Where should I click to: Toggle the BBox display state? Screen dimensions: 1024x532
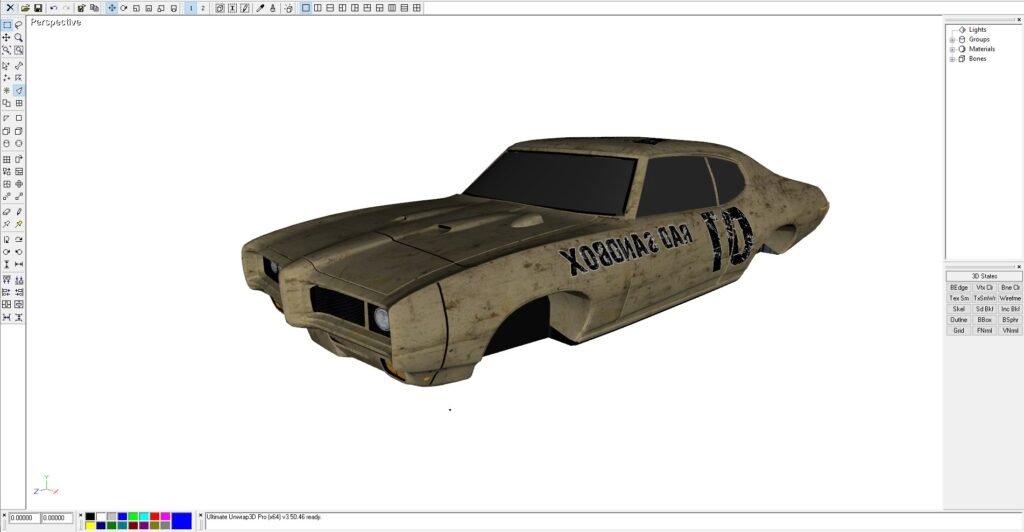point(984,319)
